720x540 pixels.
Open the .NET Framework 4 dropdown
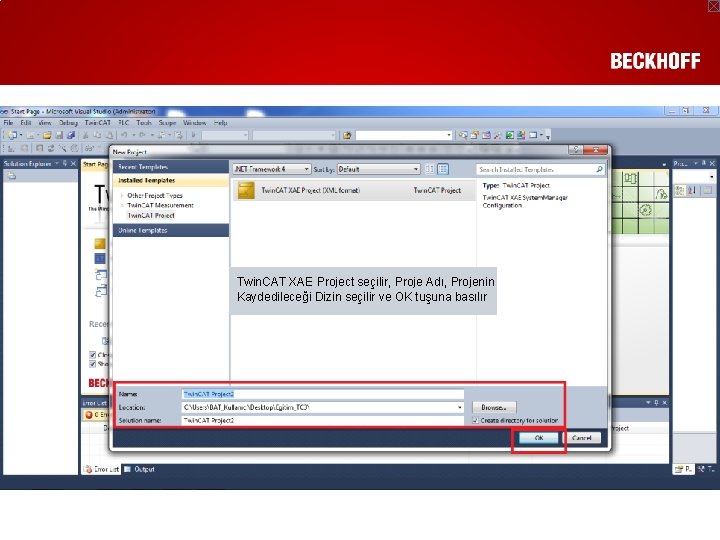(306, 169)
